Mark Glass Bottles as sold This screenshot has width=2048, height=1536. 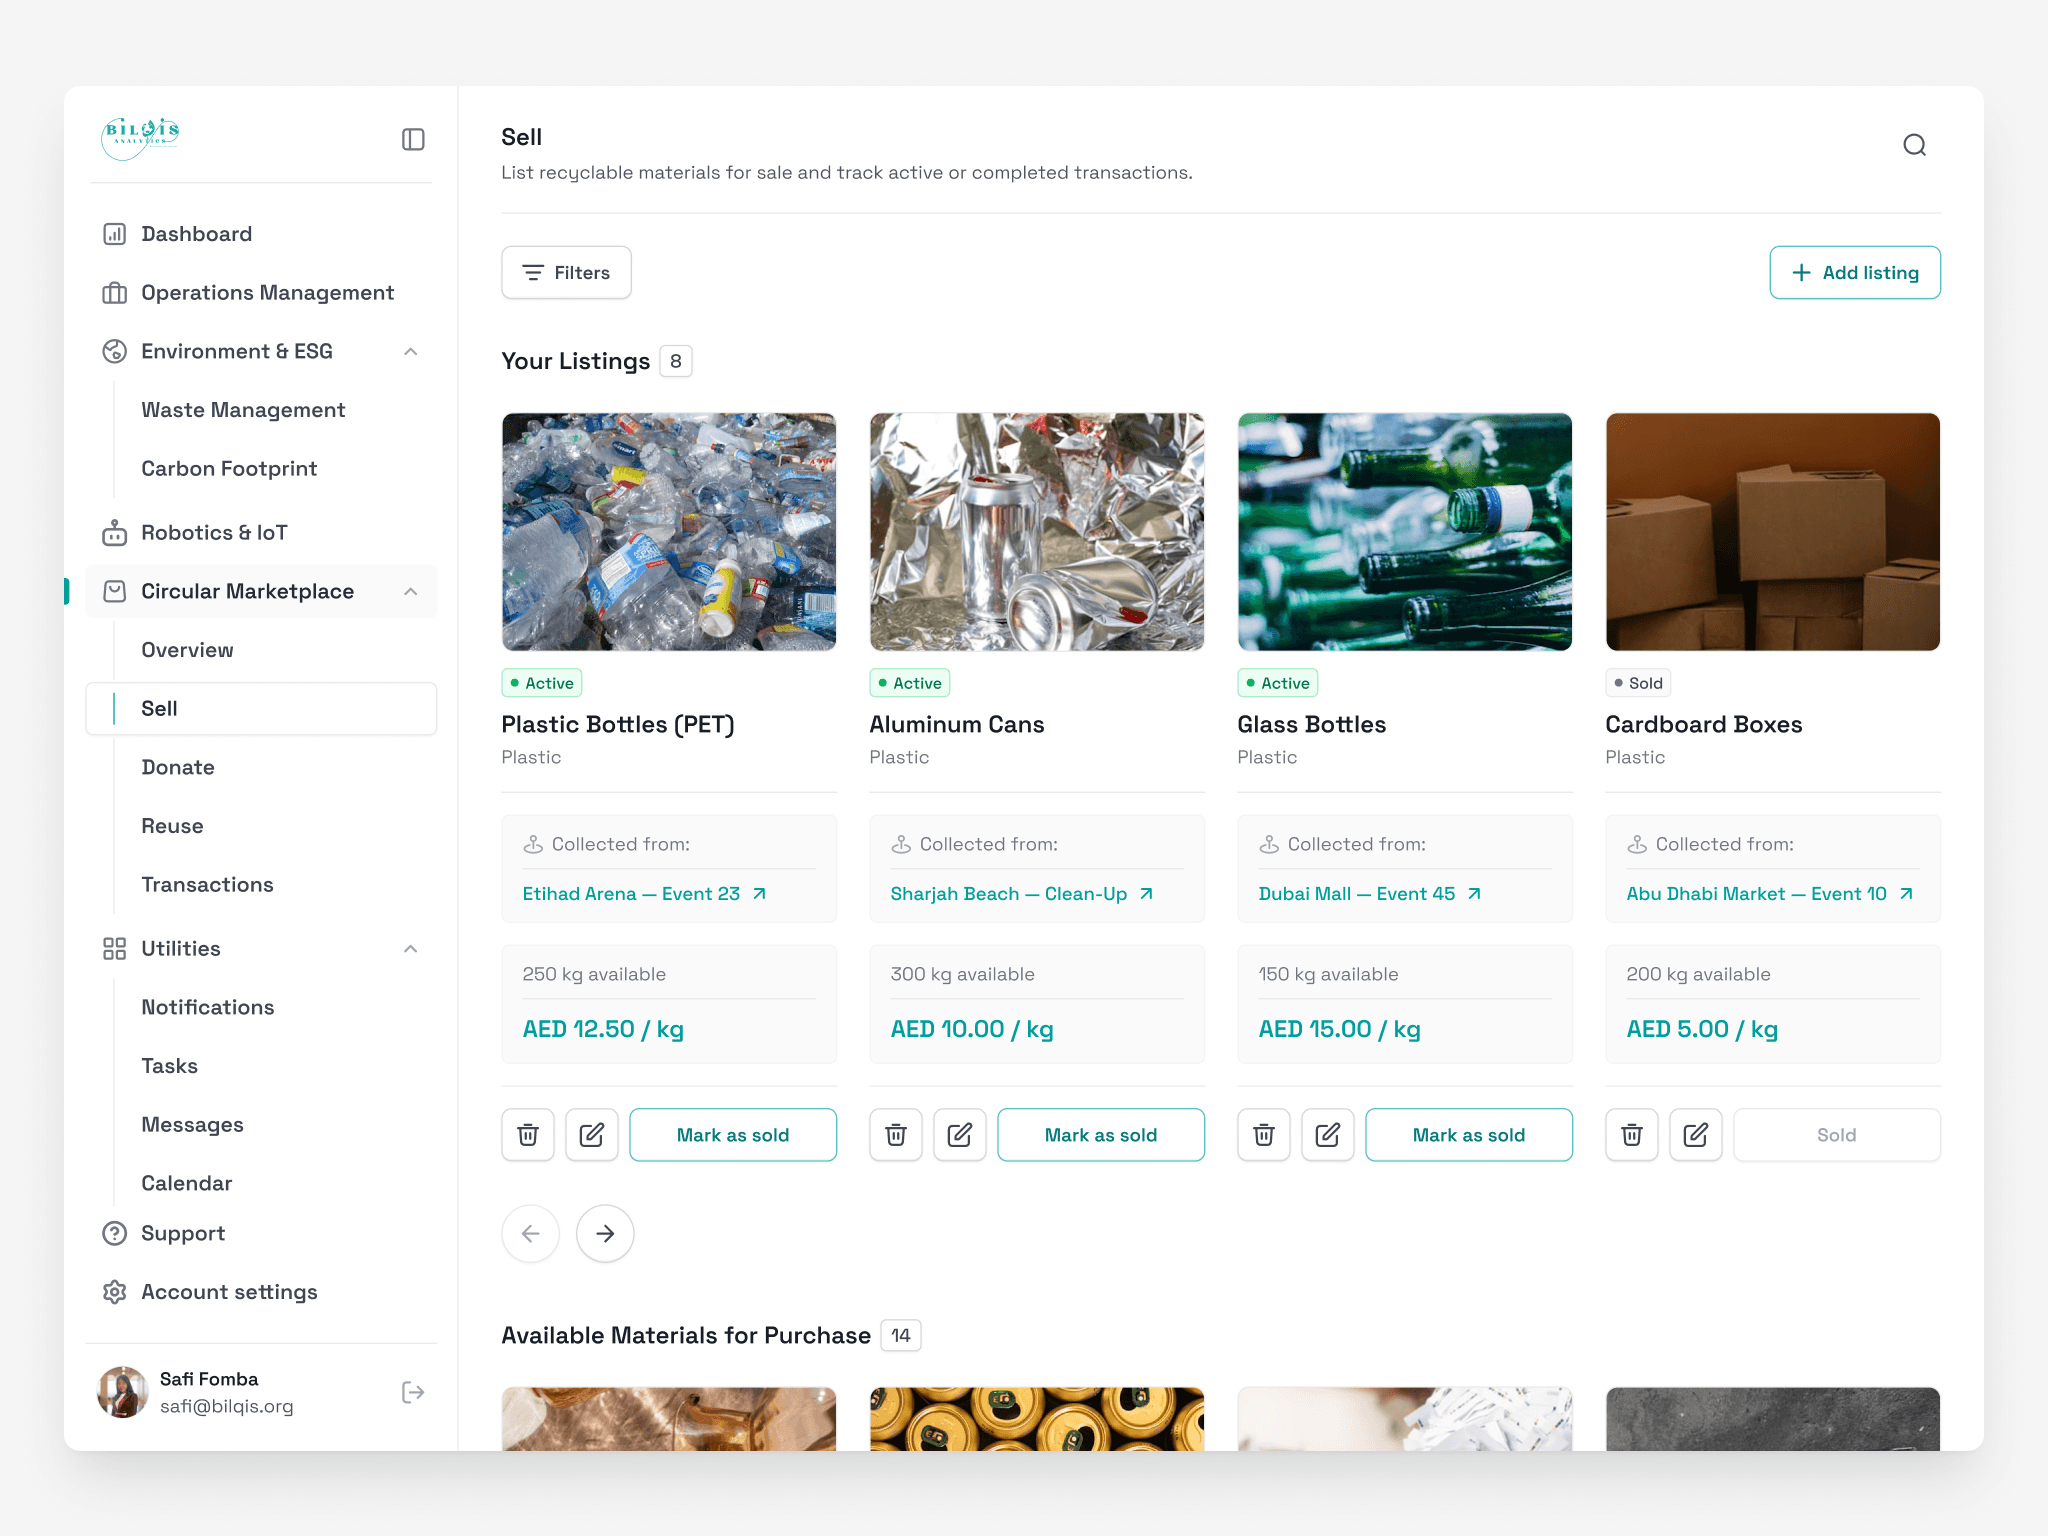tap(1468, 1134)
